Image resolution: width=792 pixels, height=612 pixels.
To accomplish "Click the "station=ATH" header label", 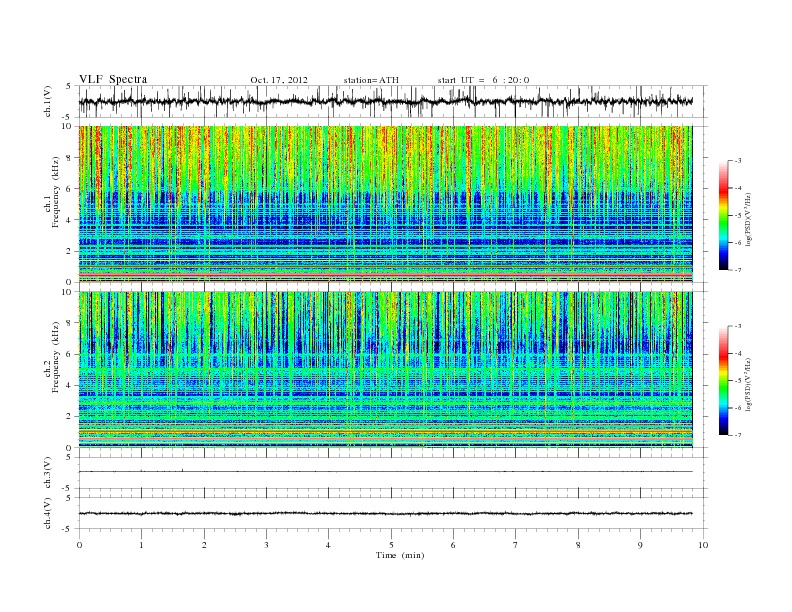I will pyautogui.click(x=371, y=80).
